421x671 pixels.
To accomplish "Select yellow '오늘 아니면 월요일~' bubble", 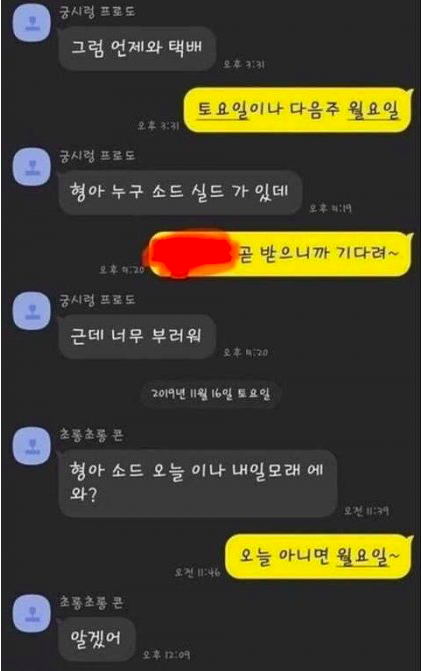I will [x=319, y=556].
